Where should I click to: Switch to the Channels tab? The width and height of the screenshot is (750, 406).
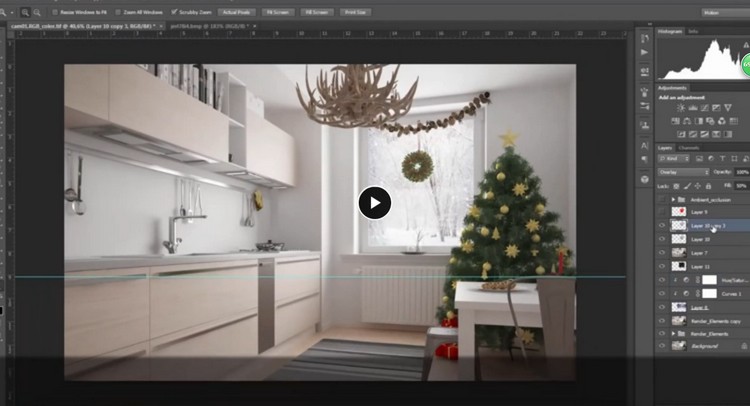[x=689, y=148]
